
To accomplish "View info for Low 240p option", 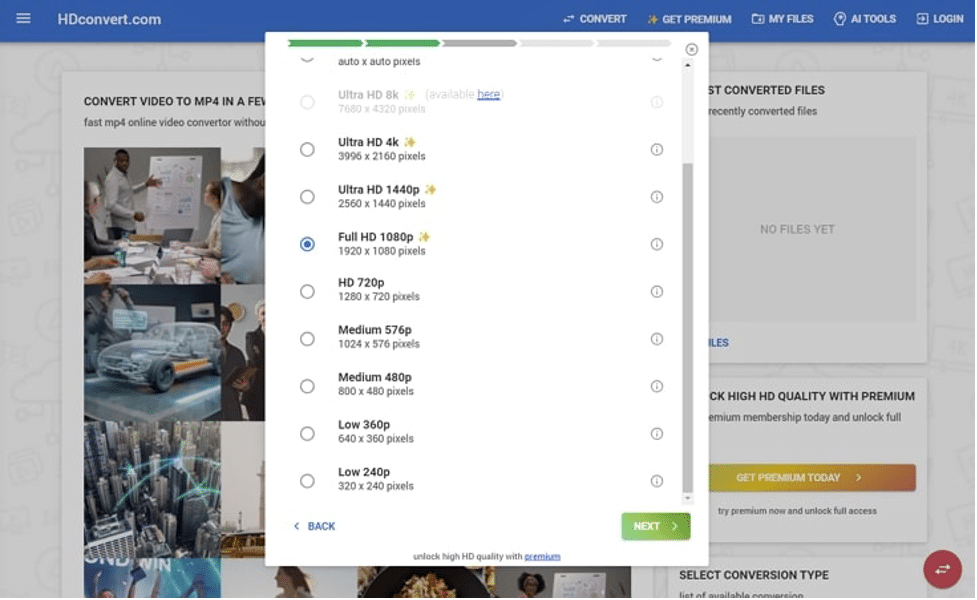I will [x=657, y=481].
